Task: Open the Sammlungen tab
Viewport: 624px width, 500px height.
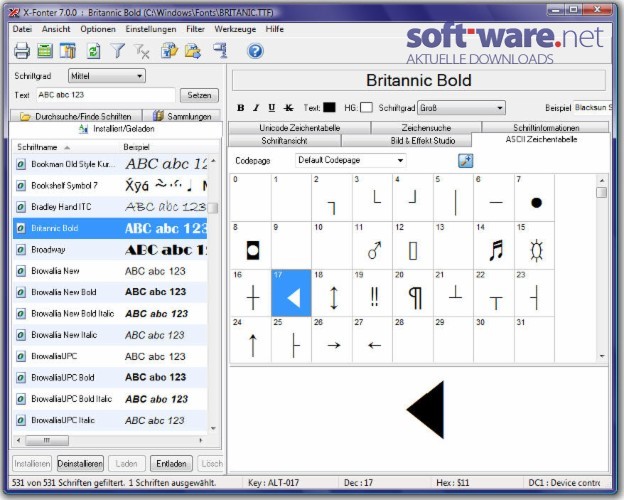Action: tap(182, 116)
